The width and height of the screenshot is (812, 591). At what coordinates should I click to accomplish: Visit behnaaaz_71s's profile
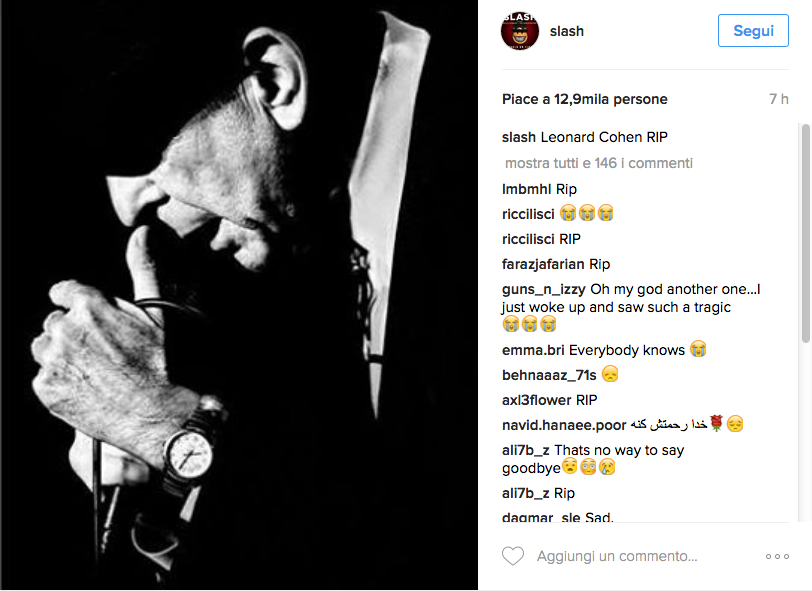(540, 374)
